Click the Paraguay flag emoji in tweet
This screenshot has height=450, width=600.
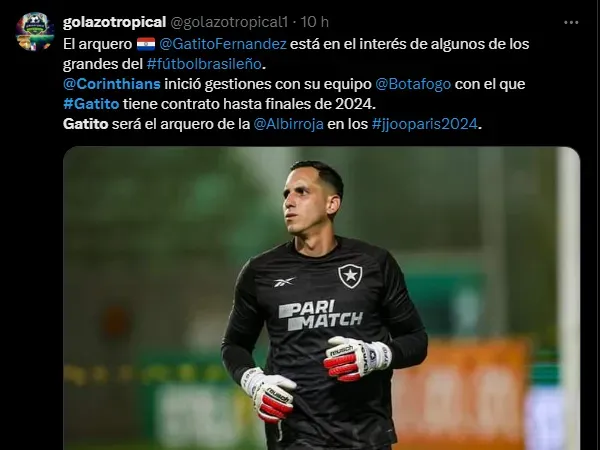tap(146, 44)
